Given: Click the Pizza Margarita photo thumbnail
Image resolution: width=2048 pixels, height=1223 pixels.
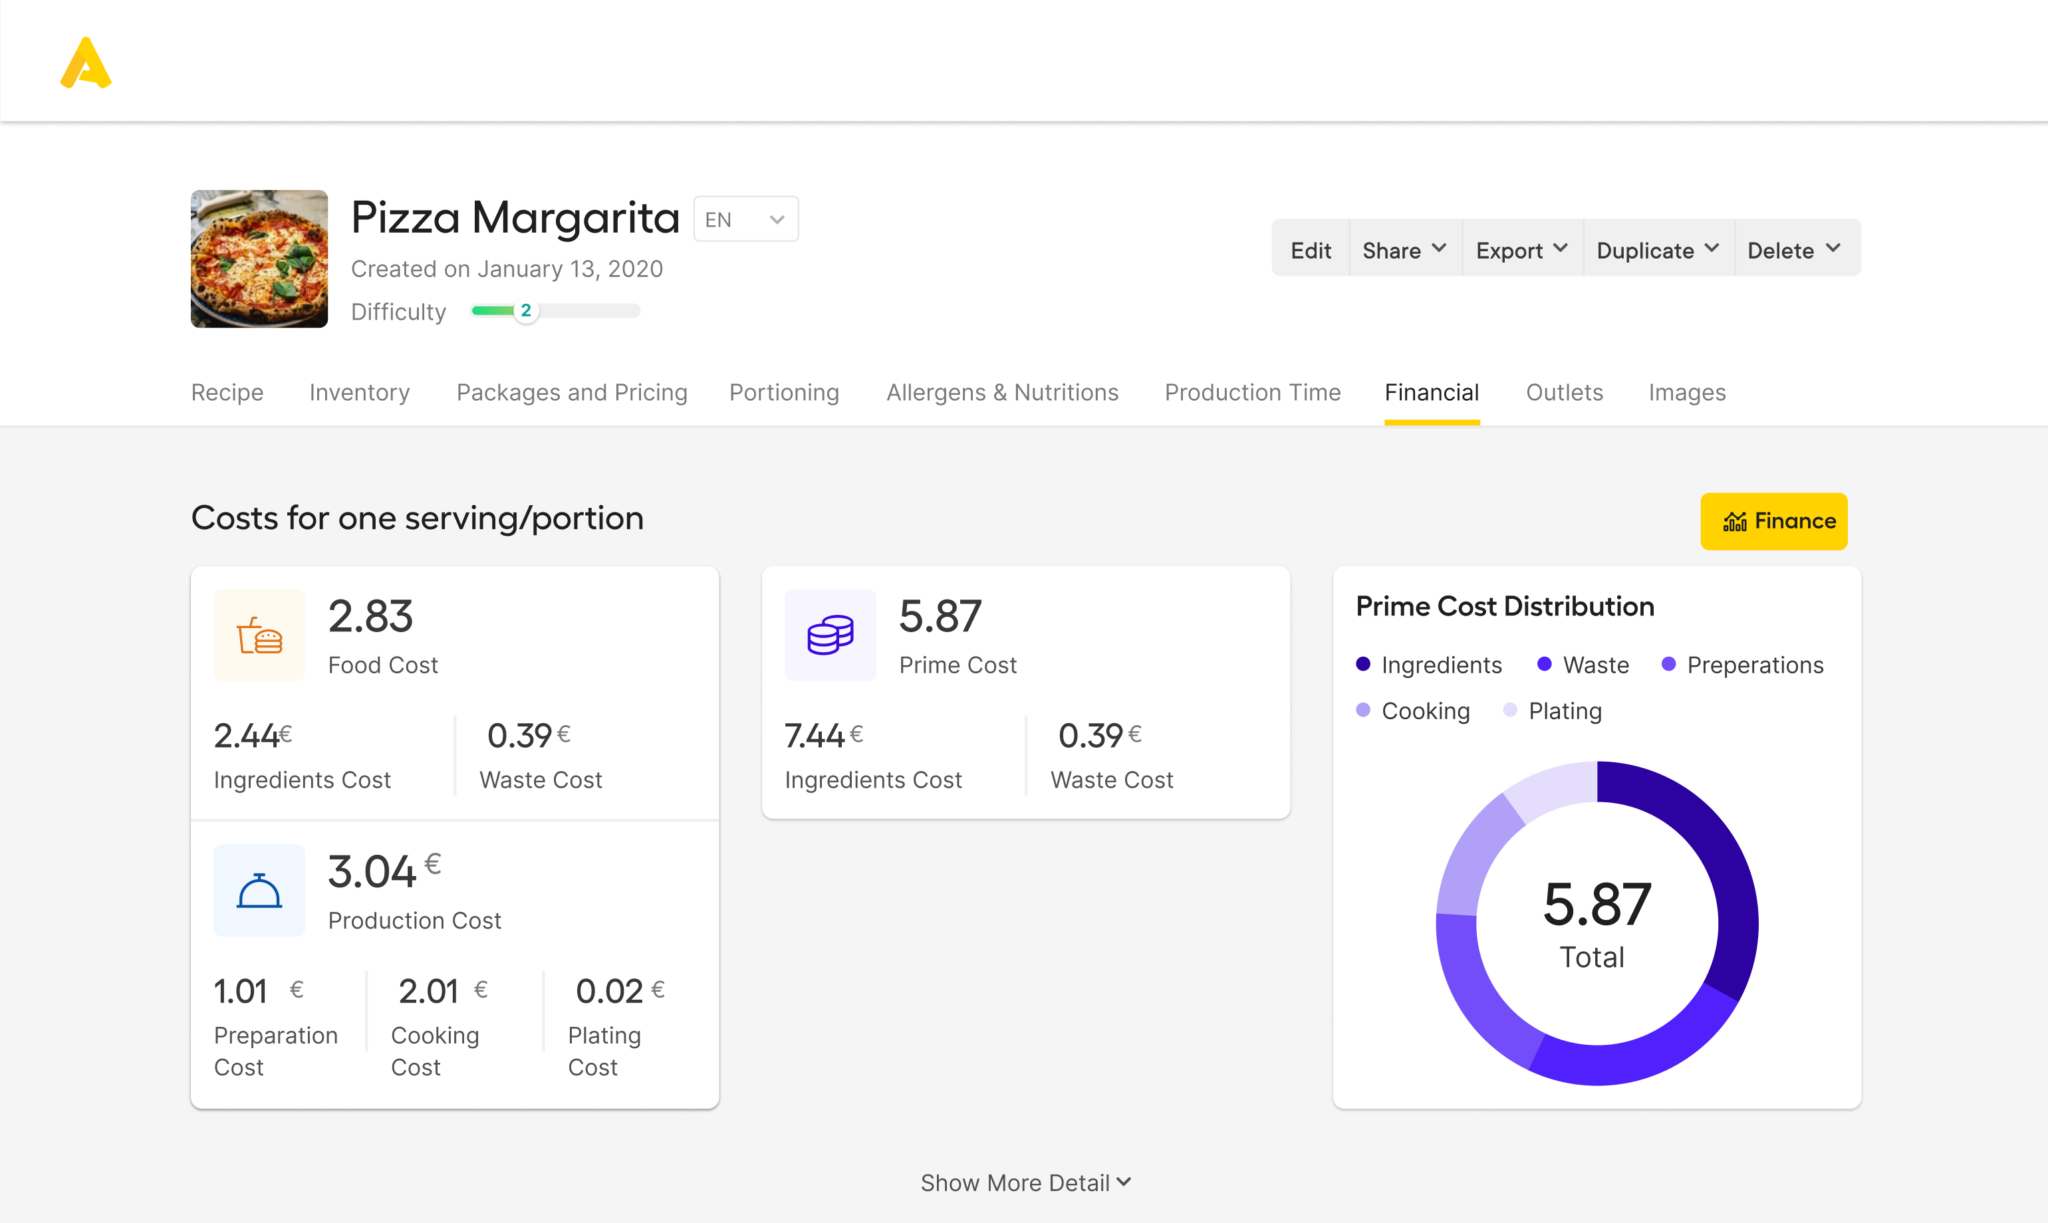Looking at the screenshot, I should click(258, 258).
